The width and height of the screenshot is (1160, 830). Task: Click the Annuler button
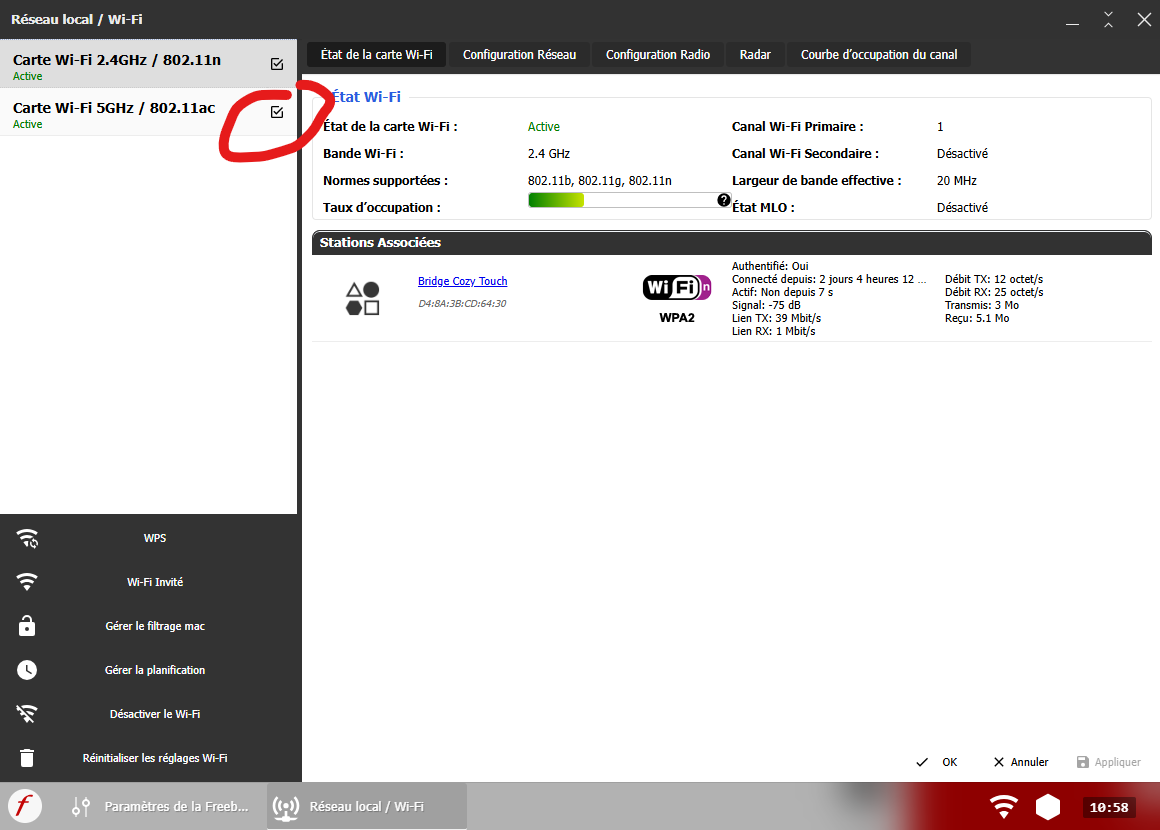(1020, 762)
